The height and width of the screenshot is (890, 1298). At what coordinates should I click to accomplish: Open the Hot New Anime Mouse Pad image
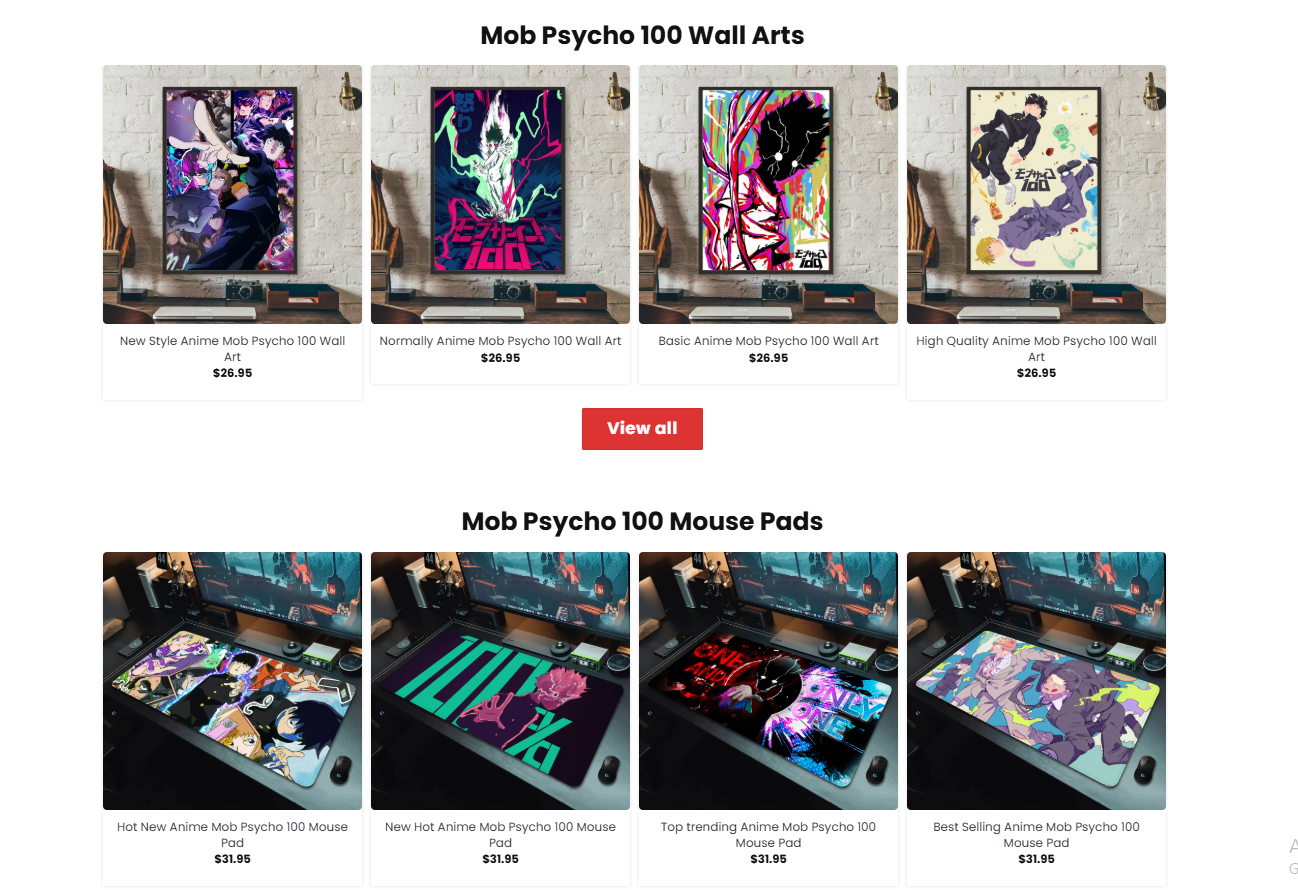click(232, 681)
